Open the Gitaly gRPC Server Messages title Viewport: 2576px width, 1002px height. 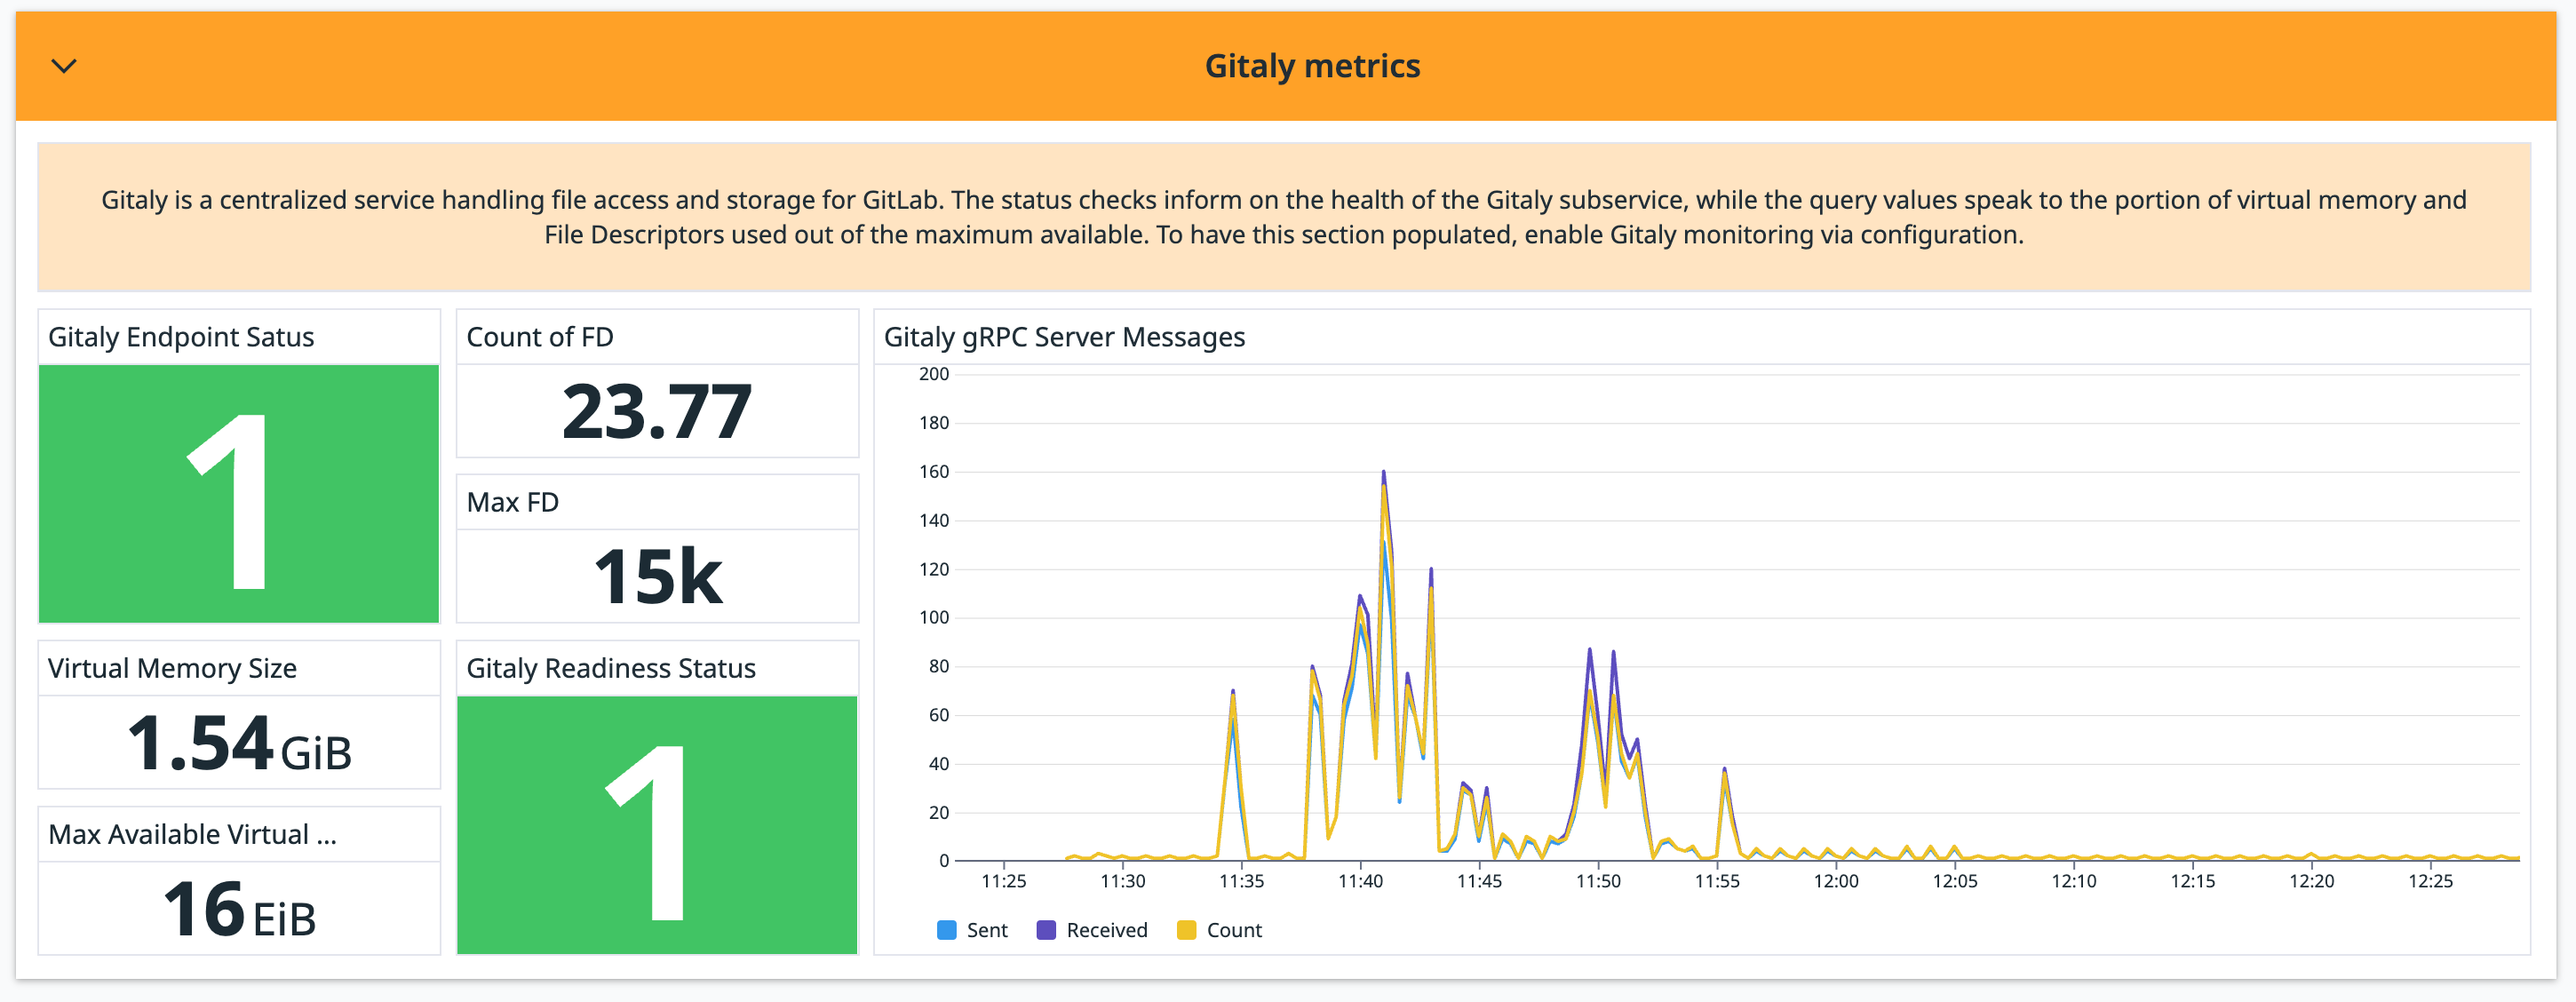coord(1063,337)
